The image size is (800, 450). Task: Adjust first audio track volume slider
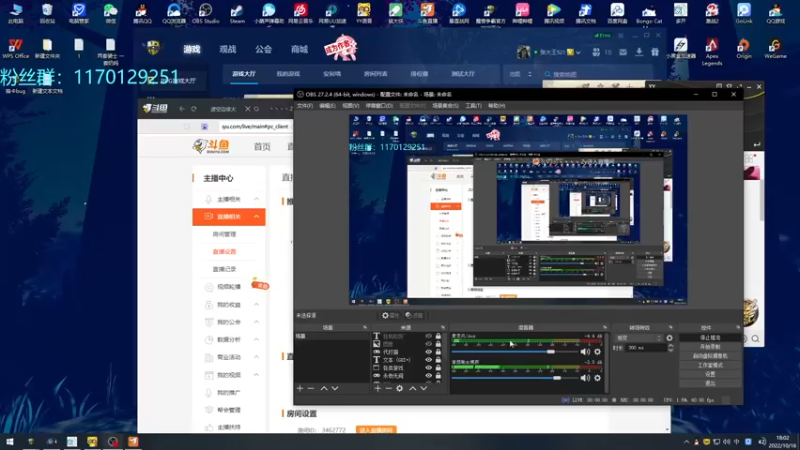tap(515, 352)
